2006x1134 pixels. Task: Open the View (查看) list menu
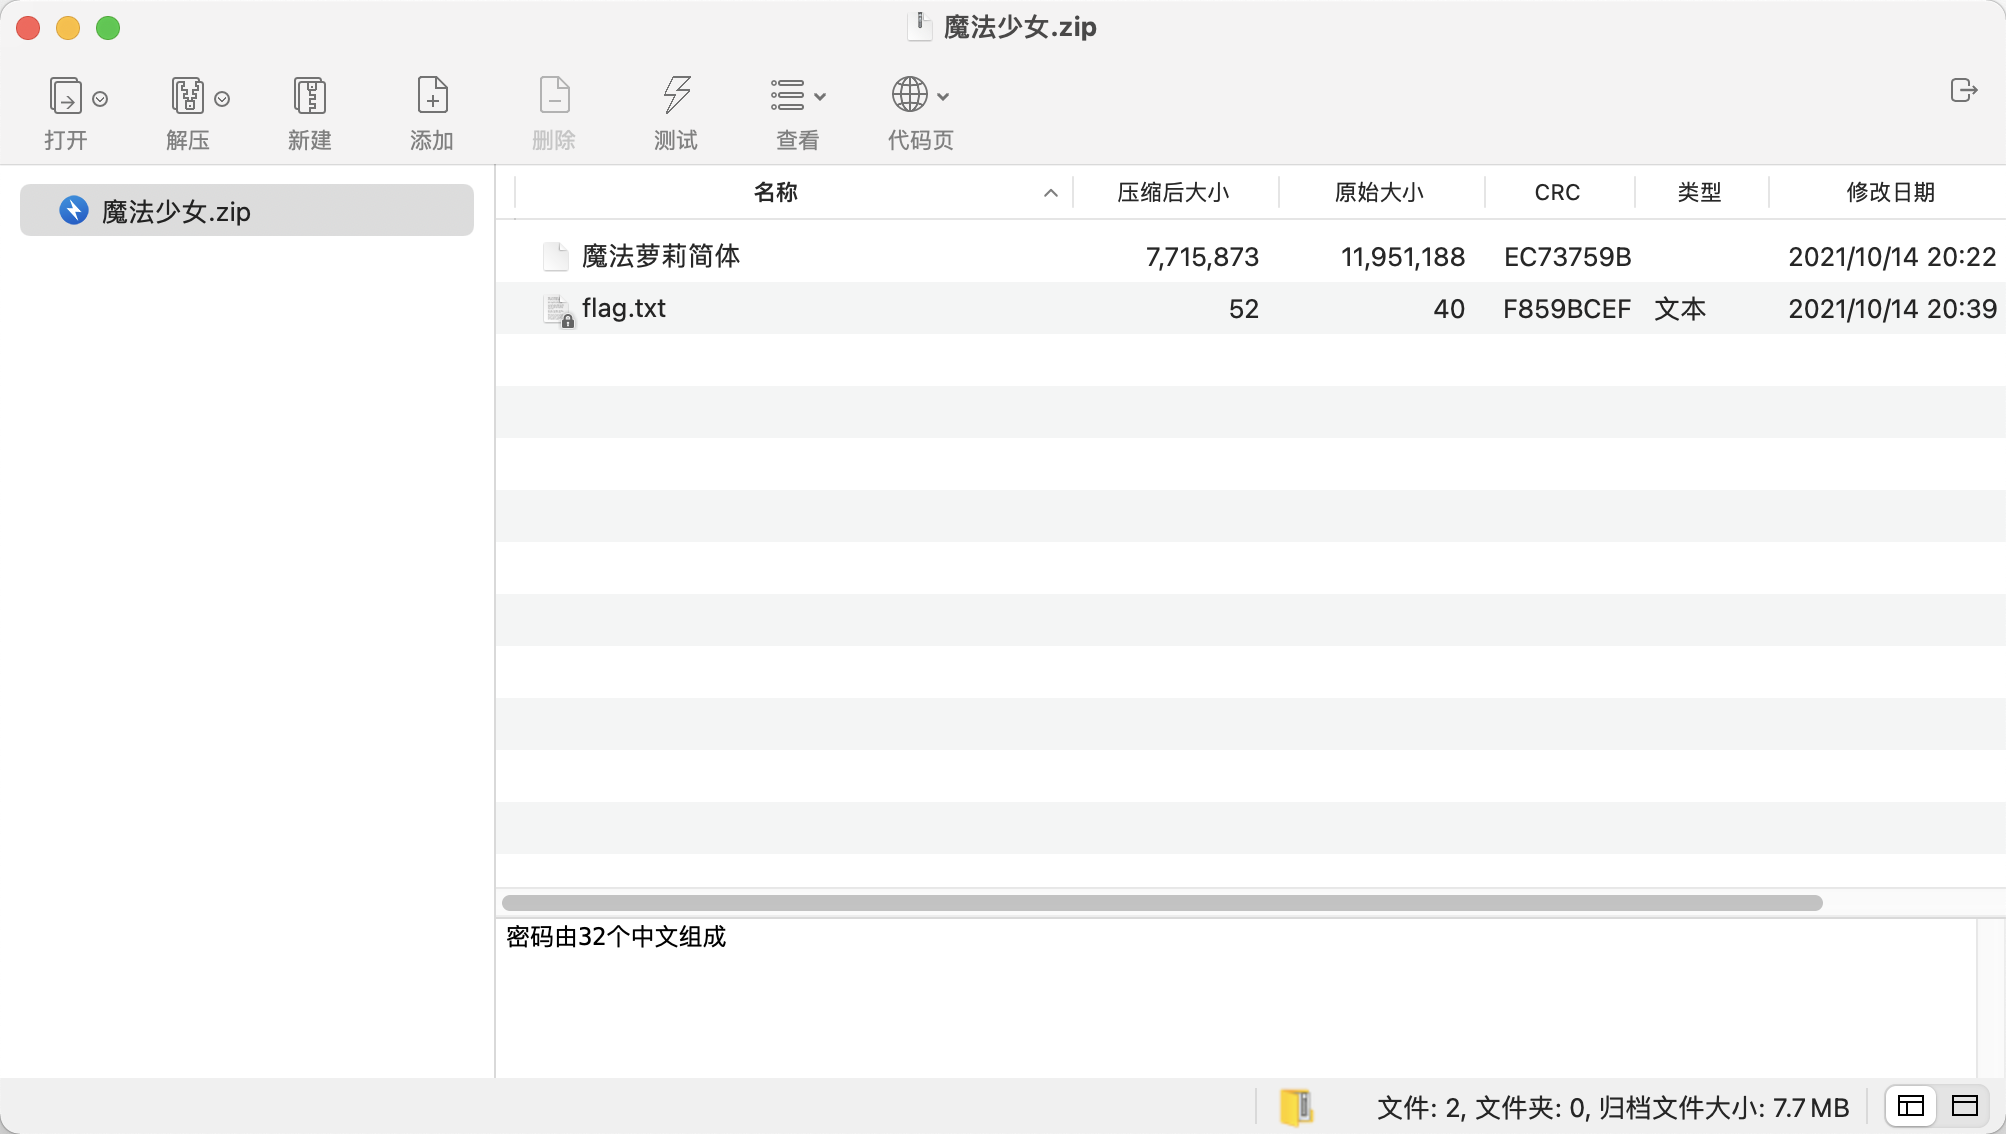(798, 96)
